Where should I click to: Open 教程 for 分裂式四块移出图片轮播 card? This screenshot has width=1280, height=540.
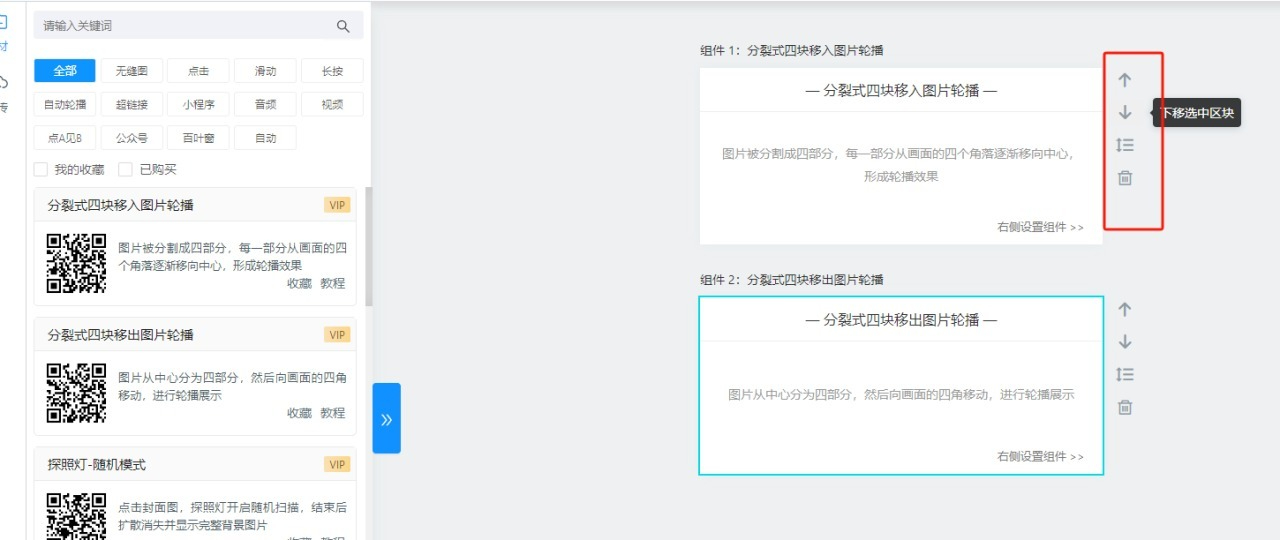click(x=333, y=413)
